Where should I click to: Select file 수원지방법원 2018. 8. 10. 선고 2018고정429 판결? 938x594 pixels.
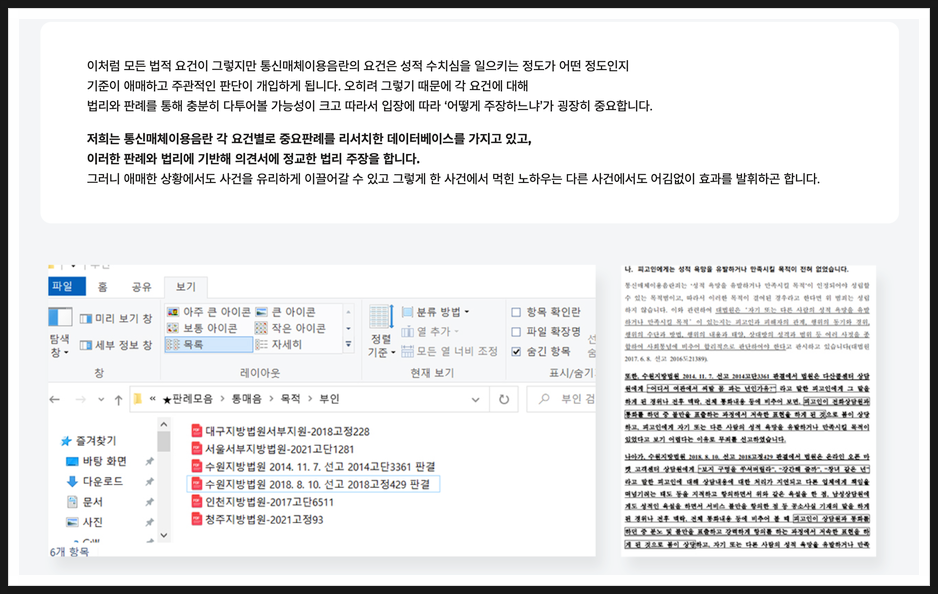[x=313, y=484]
